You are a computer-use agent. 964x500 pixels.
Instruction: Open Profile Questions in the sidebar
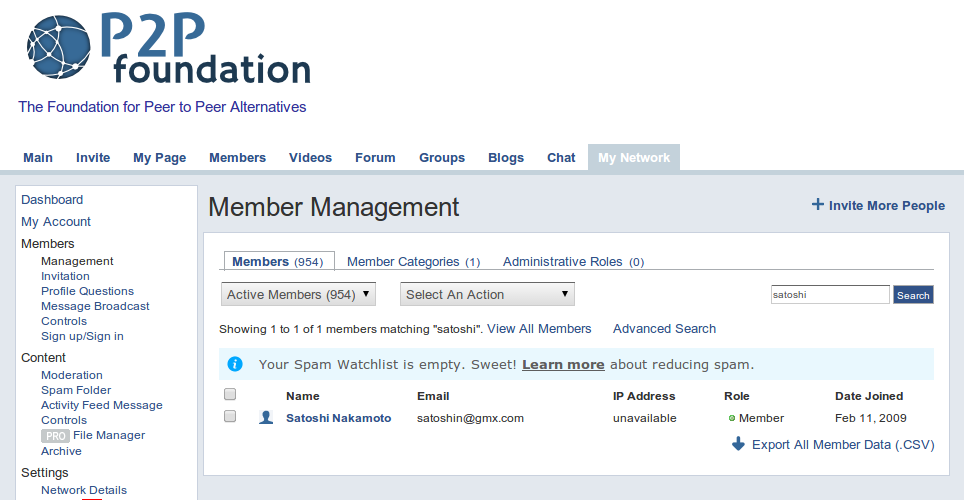coord(87,291)
